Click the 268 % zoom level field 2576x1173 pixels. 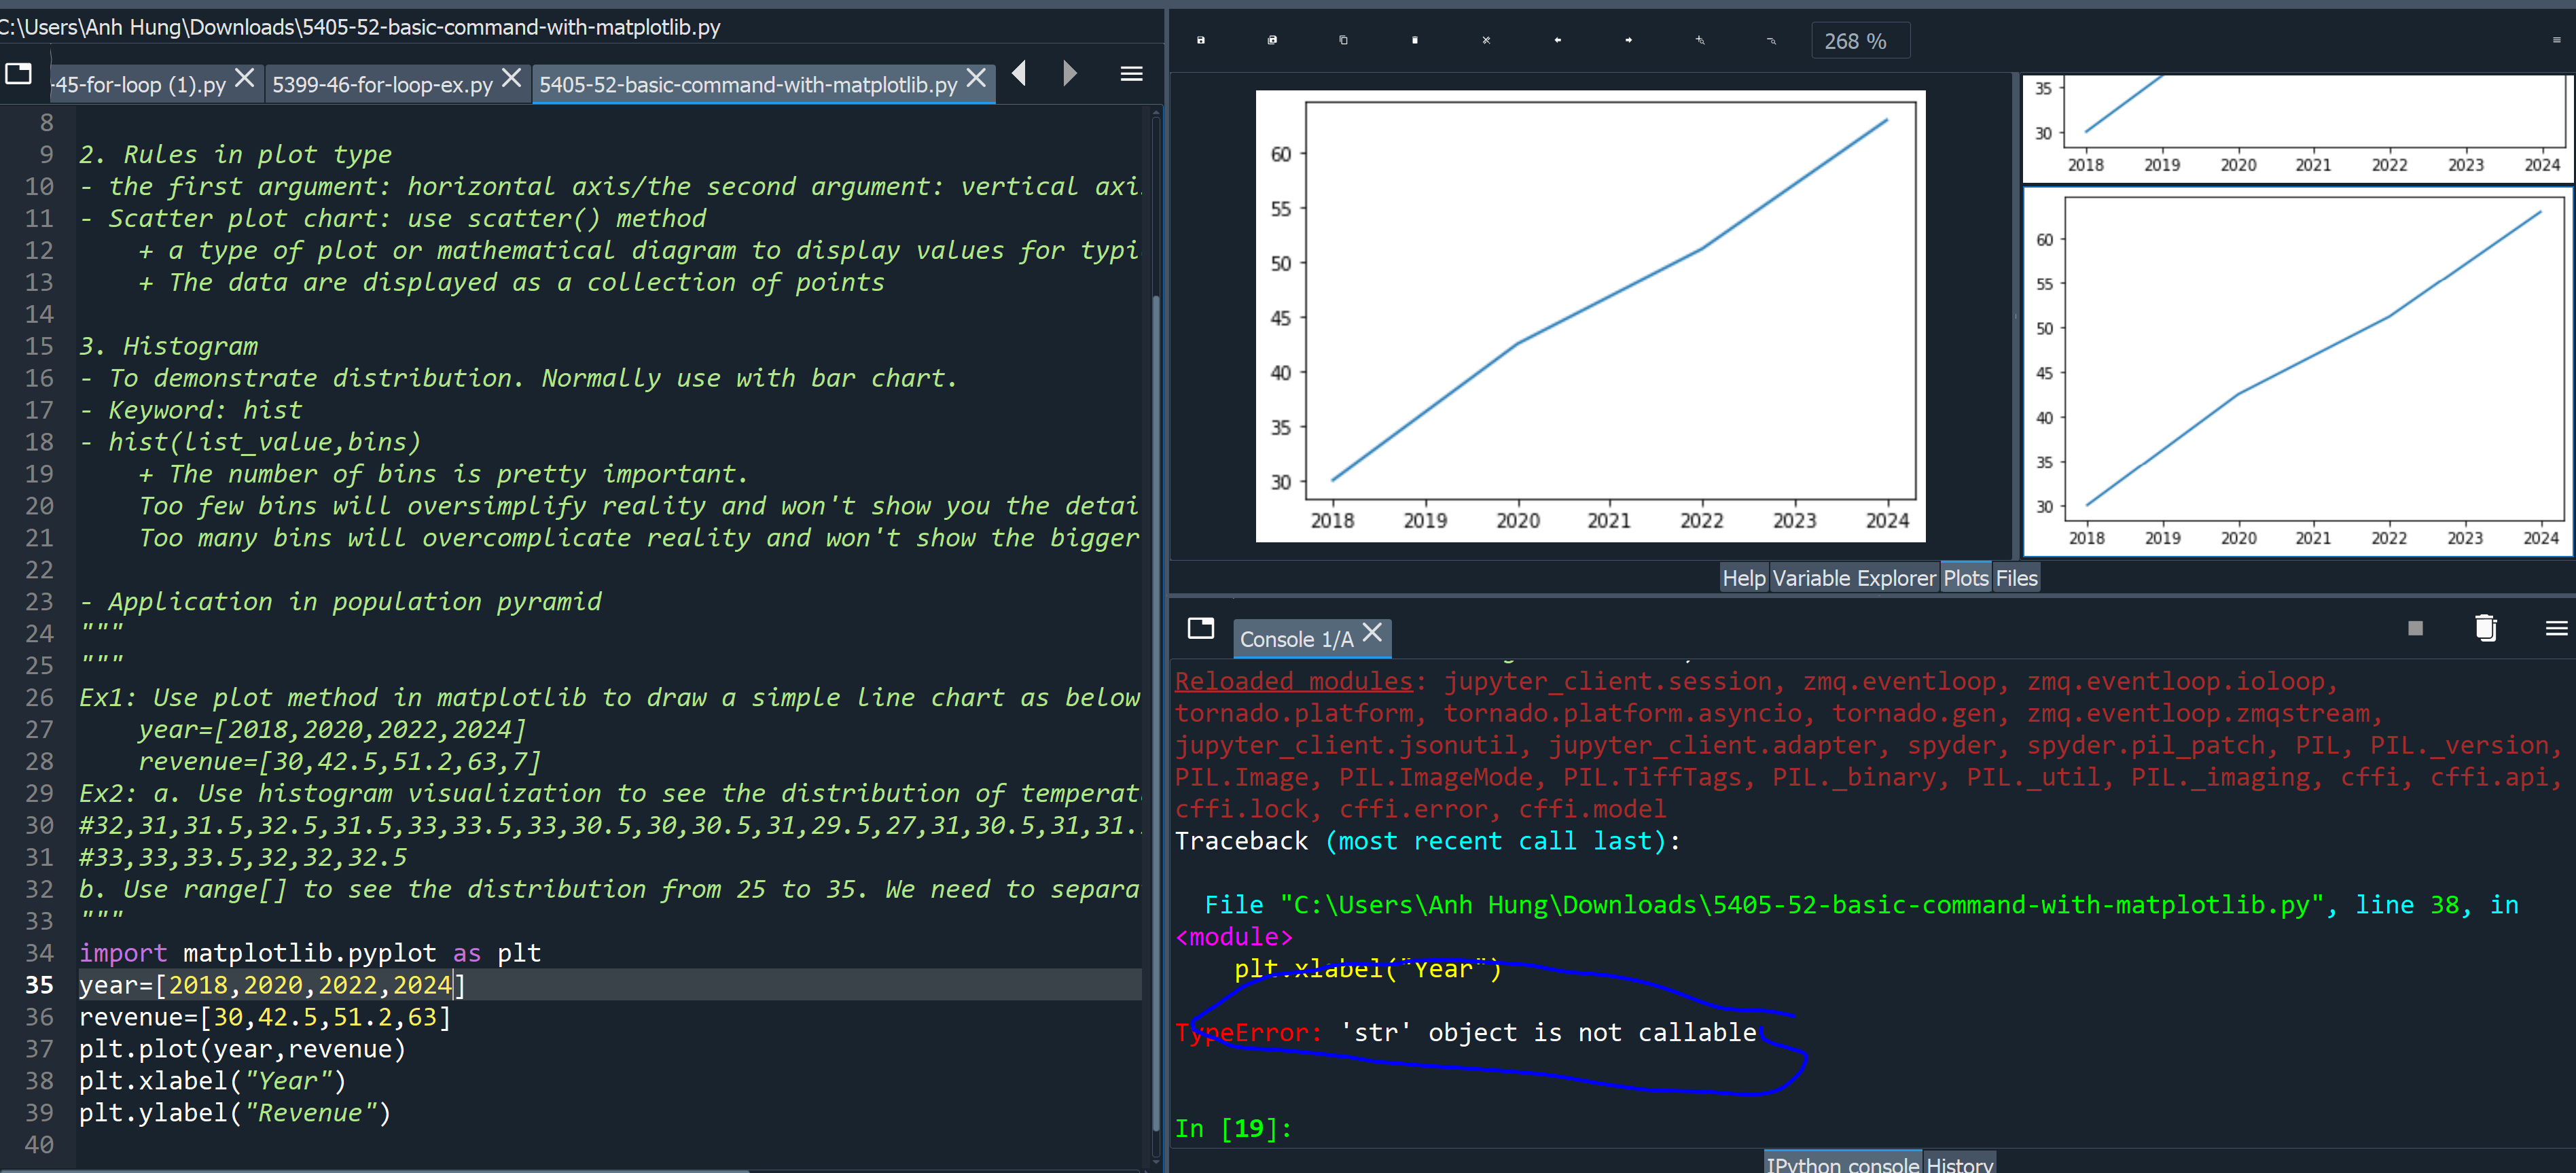[1860, 41]
